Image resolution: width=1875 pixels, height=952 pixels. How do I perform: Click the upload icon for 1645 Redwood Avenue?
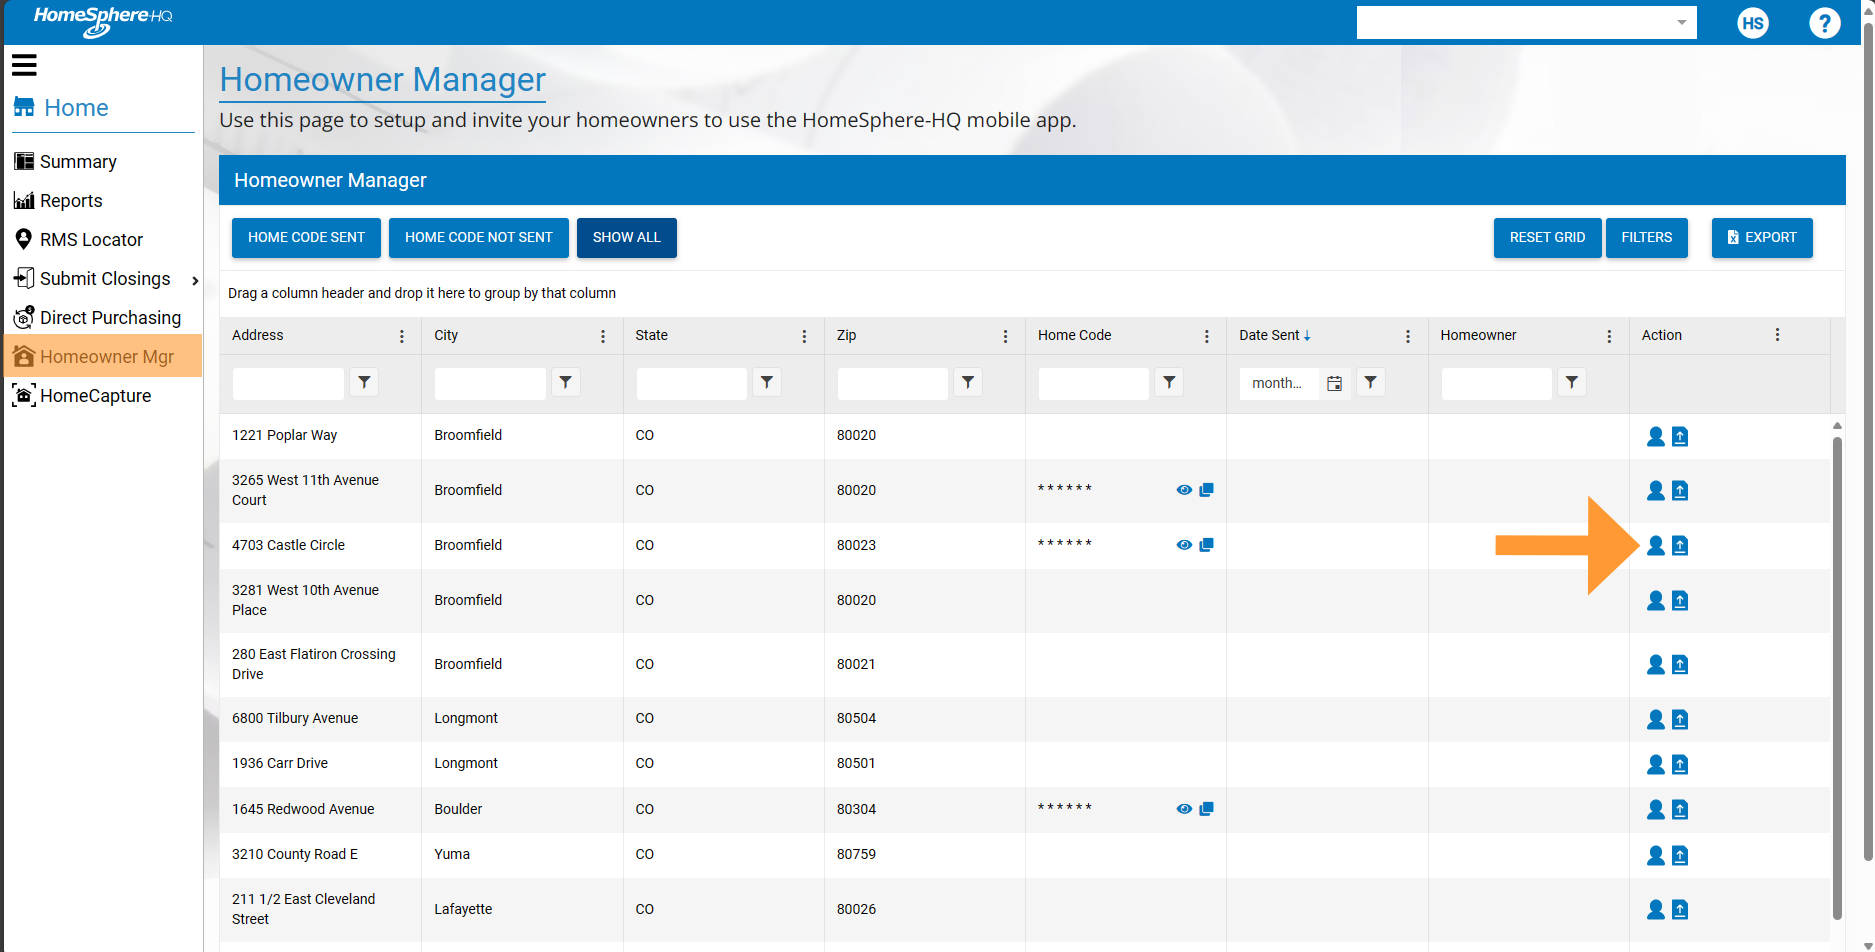pyautogui.click(x=1680, y=809)
